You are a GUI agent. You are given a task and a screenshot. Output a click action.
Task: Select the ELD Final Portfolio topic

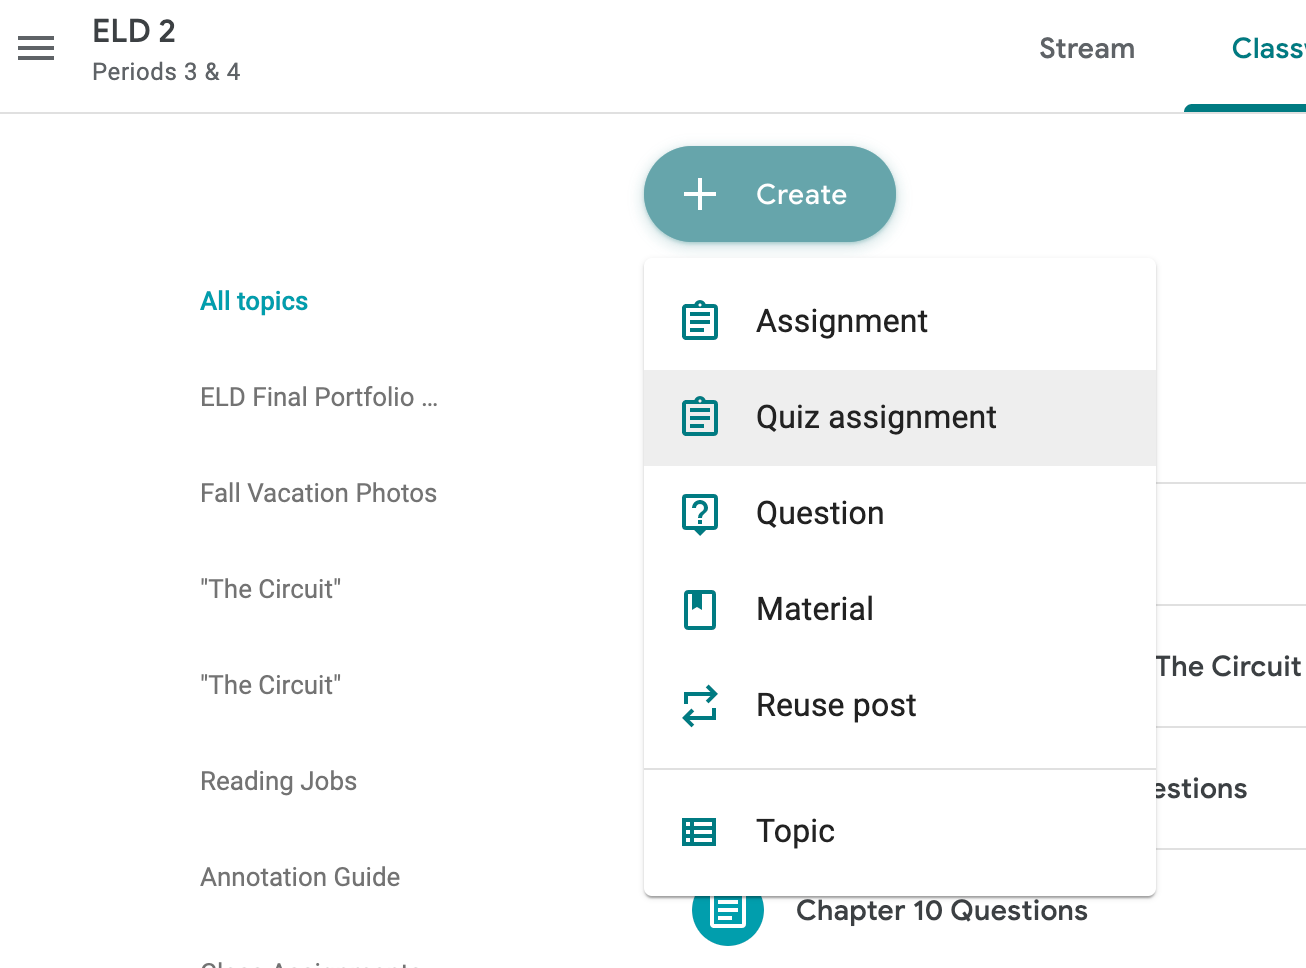pyautogui.click(x=318, y=396)
